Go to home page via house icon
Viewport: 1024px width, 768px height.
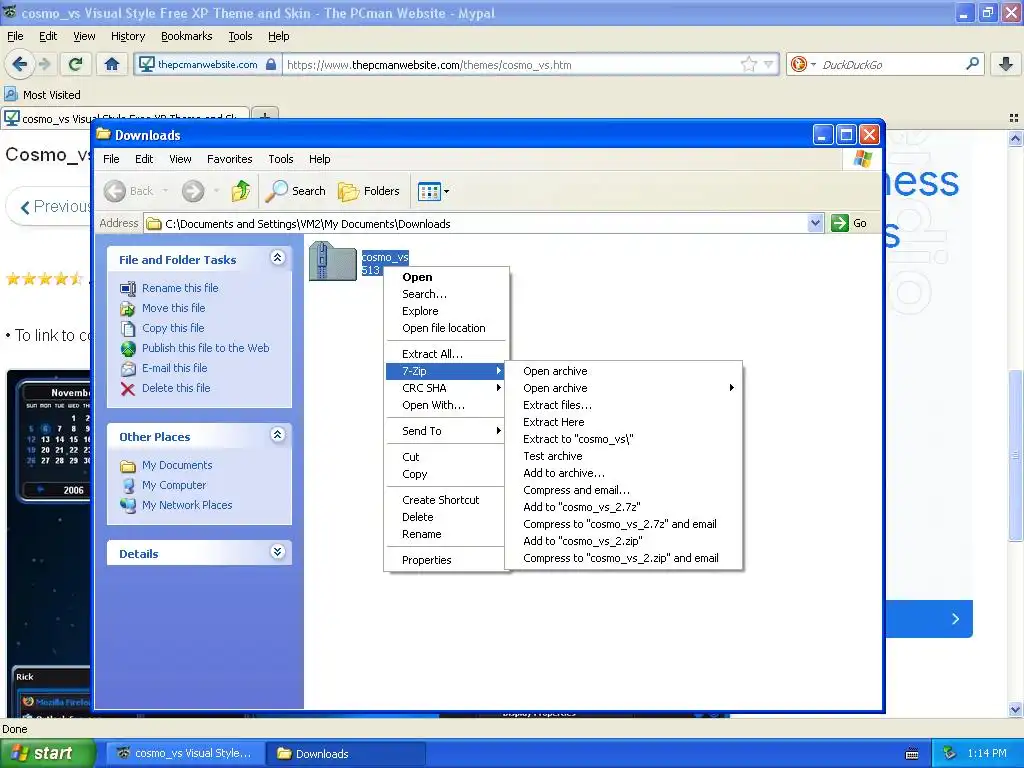pyautogui.click(x=112, y=64)
